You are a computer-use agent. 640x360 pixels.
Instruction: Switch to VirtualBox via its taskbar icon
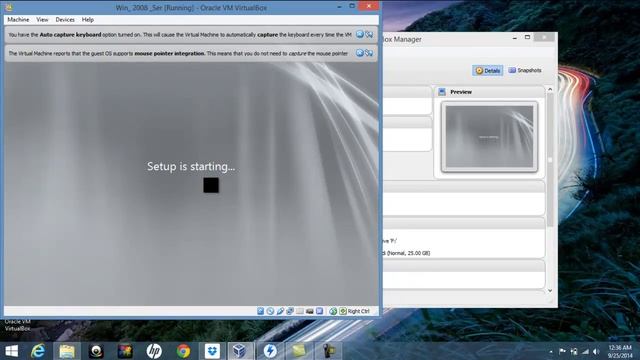pyautogui.click(x=240, y=351)
